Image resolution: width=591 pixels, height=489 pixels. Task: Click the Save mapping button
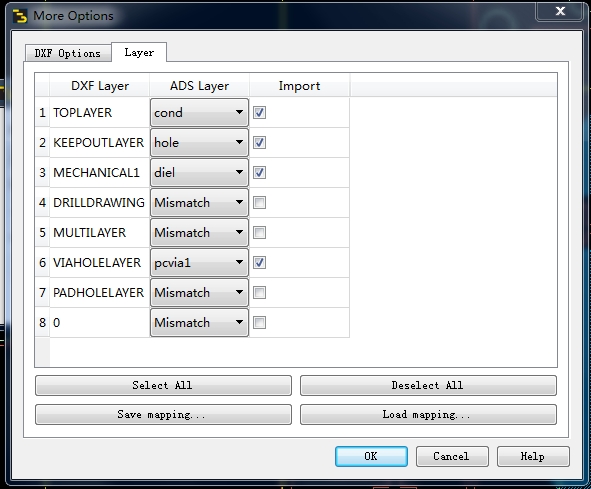[x=163, y=414]
